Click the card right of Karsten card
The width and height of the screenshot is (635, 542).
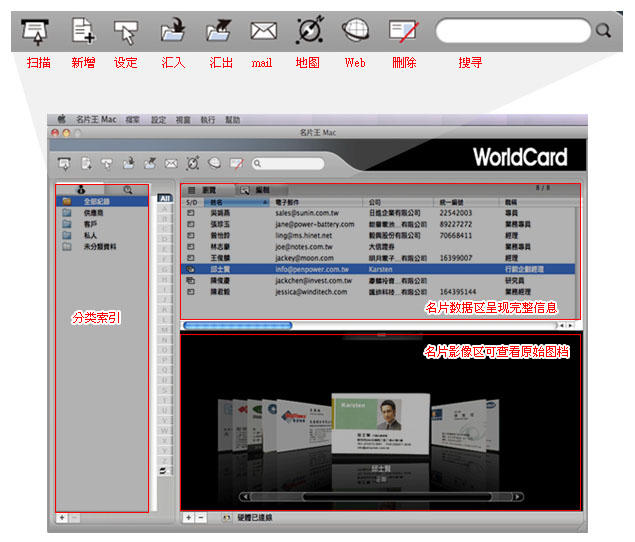point(459,425)
